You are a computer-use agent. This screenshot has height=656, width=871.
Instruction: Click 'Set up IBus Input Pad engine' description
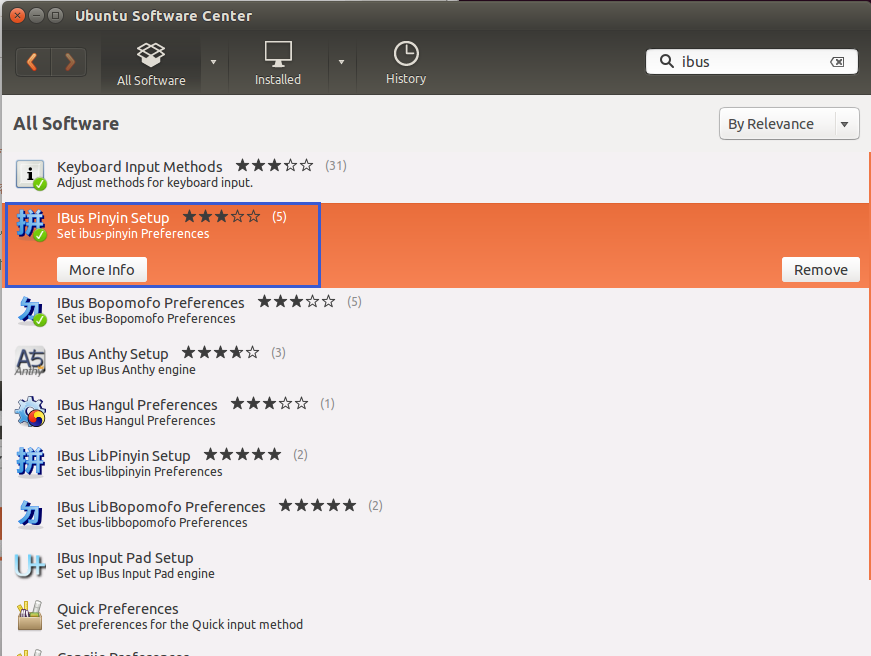point(136,574)
